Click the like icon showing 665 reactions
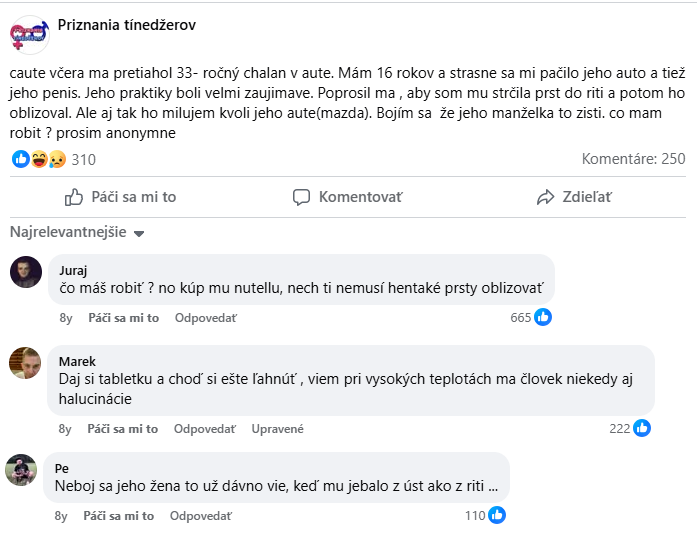Viewport: 697px width, 535px height. pyautogui.click(x=543, y=318)
